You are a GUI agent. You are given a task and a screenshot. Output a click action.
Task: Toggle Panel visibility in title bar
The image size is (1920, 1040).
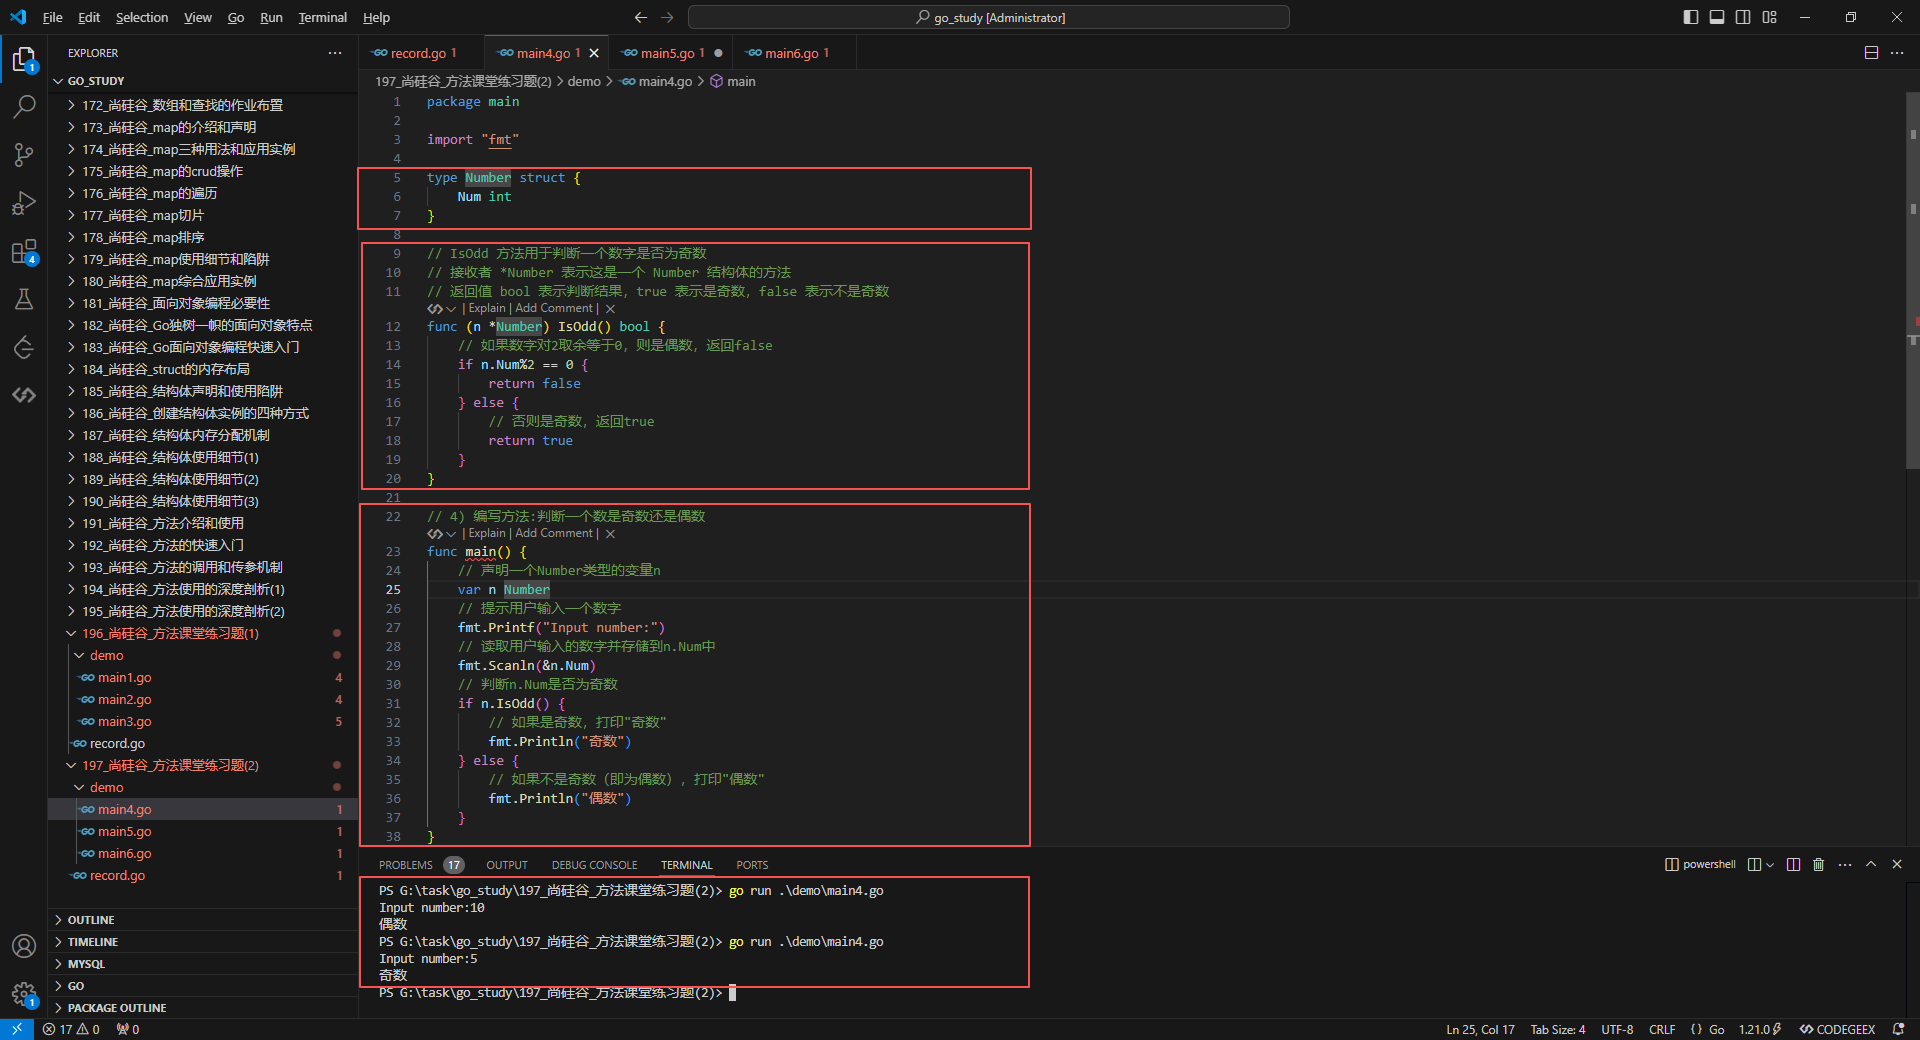click(x=1717, y=17)
